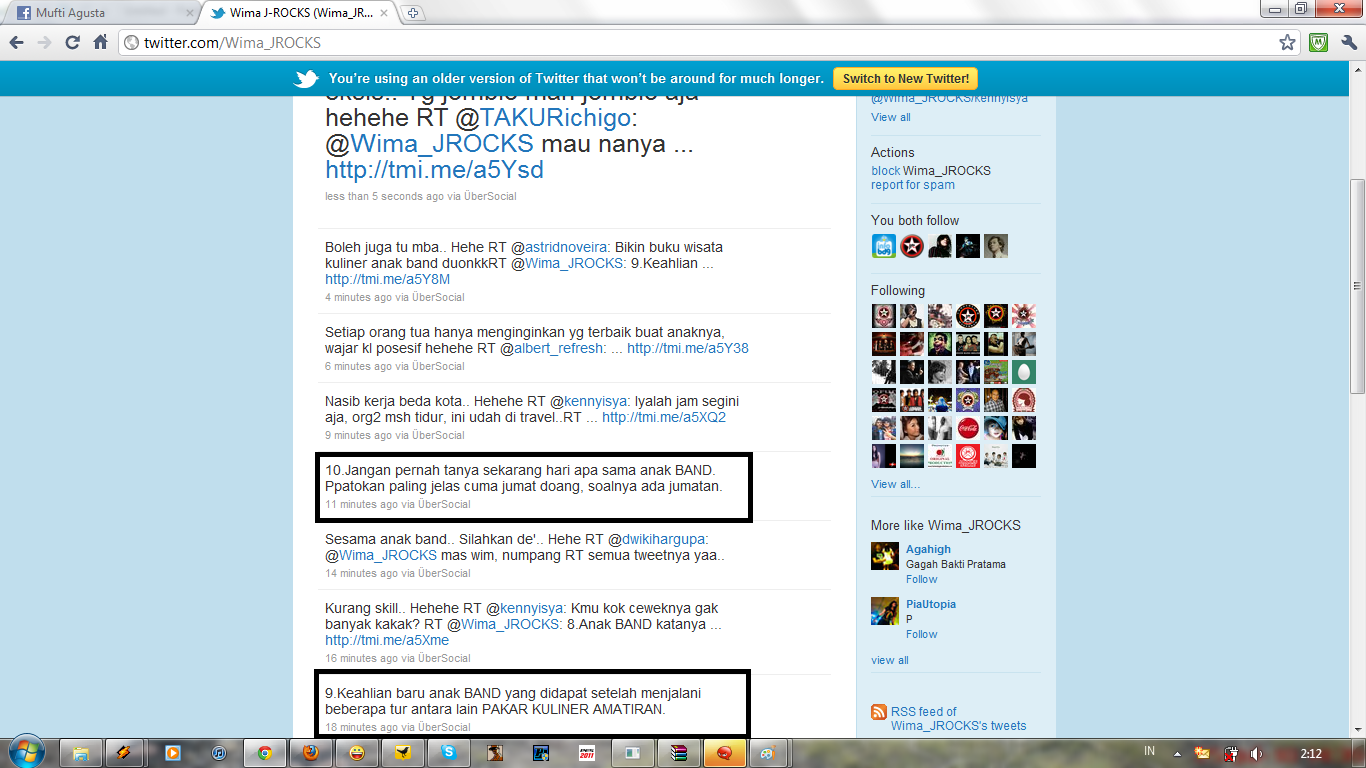Open Windows Explorer from the taskbar
The width and height of the screenshot is (1366, 768).
click(81, 753)
